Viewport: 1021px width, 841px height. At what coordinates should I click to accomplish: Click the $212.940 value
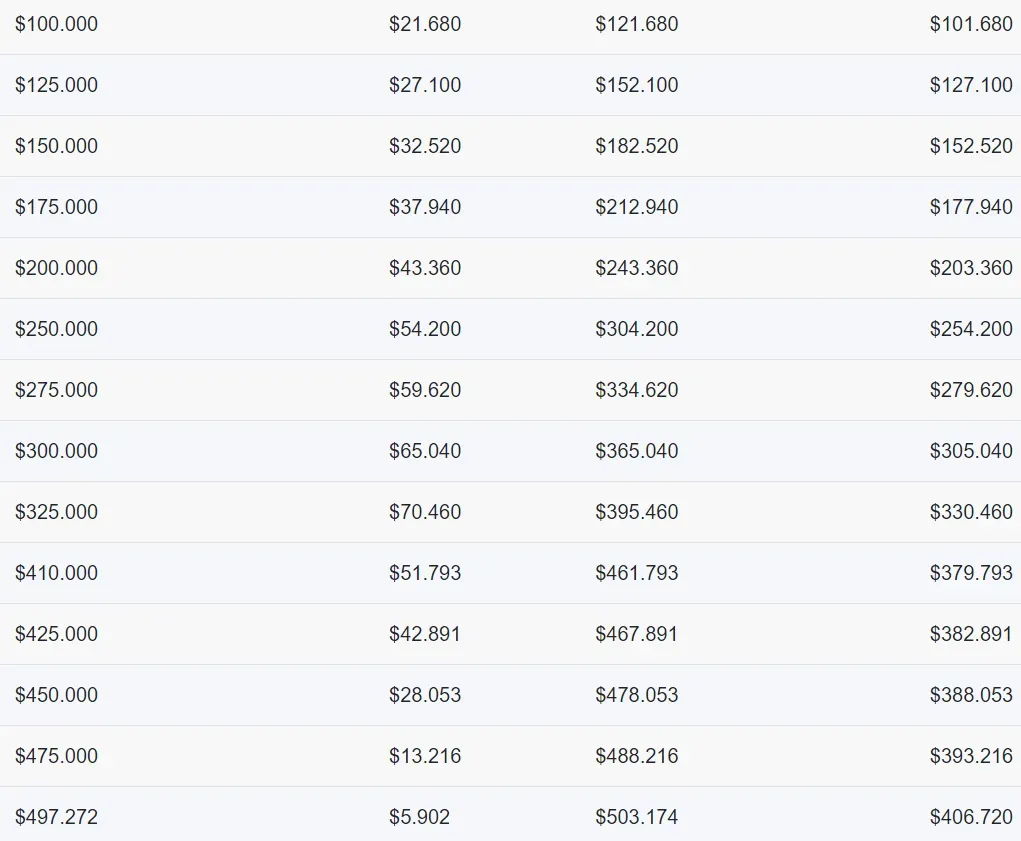637,207
